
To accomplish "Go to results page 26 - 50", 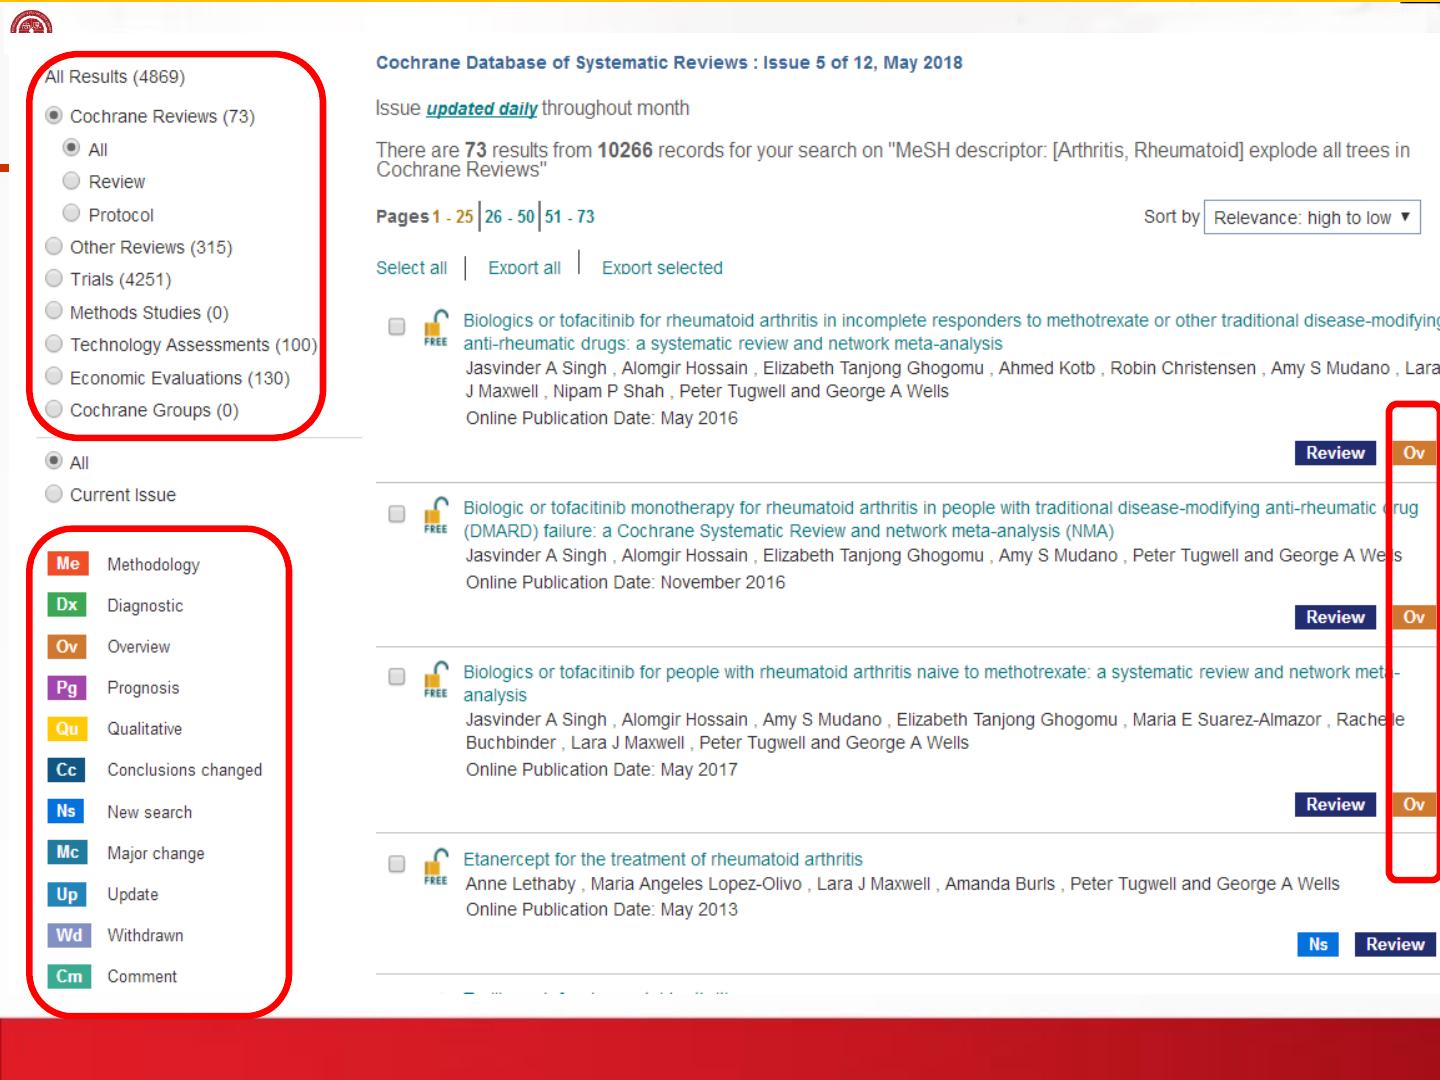I will (x=509, y=217).
